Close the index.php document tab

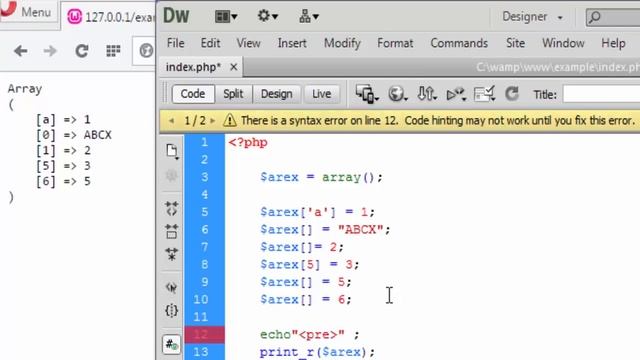pyautogui.click(x=233, y=67)
